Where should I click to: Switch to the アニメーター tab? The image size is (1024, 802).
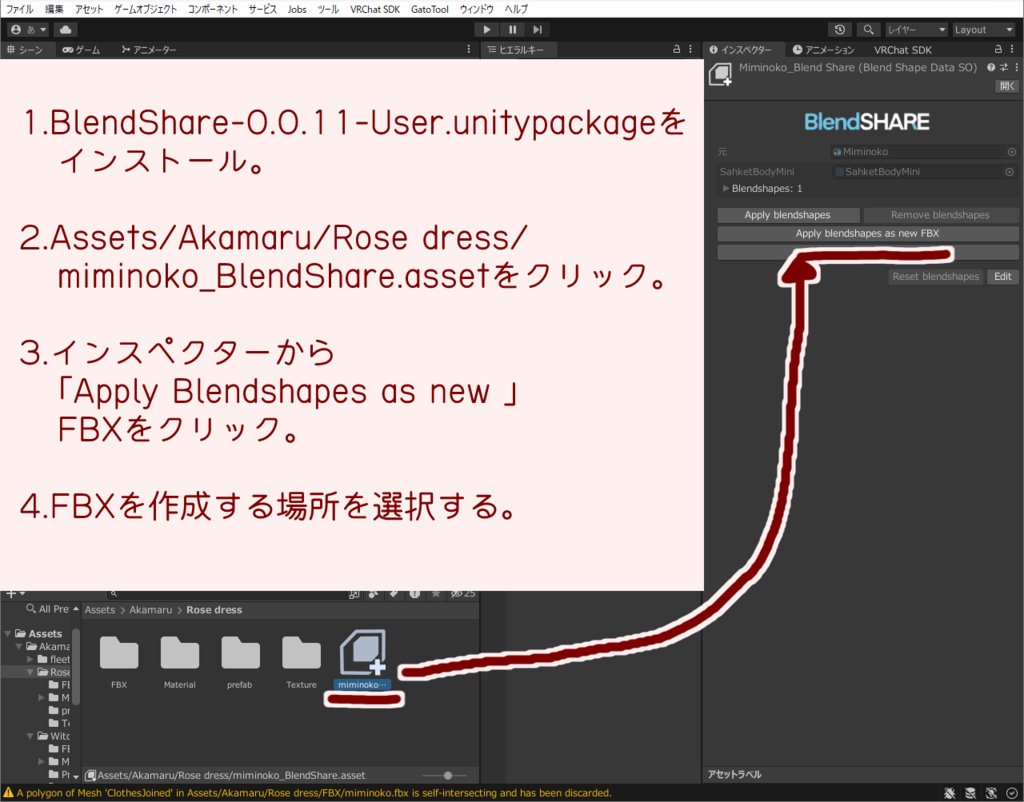coord(149,50)
